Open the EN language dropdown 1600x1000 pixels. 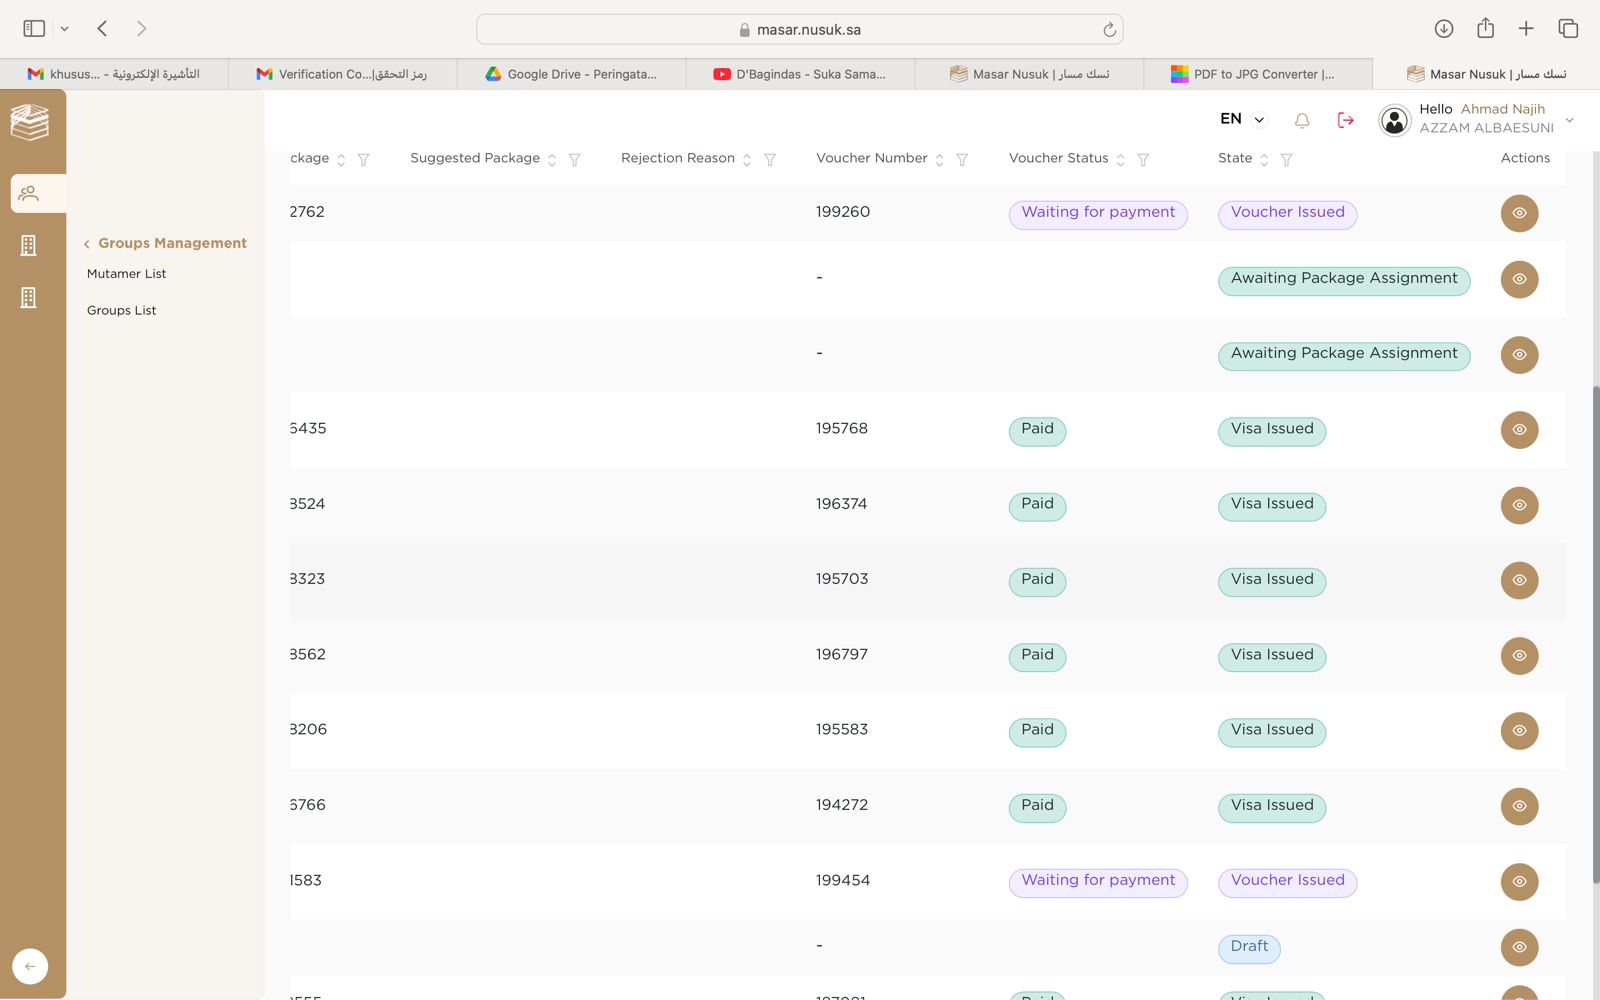1242,119
